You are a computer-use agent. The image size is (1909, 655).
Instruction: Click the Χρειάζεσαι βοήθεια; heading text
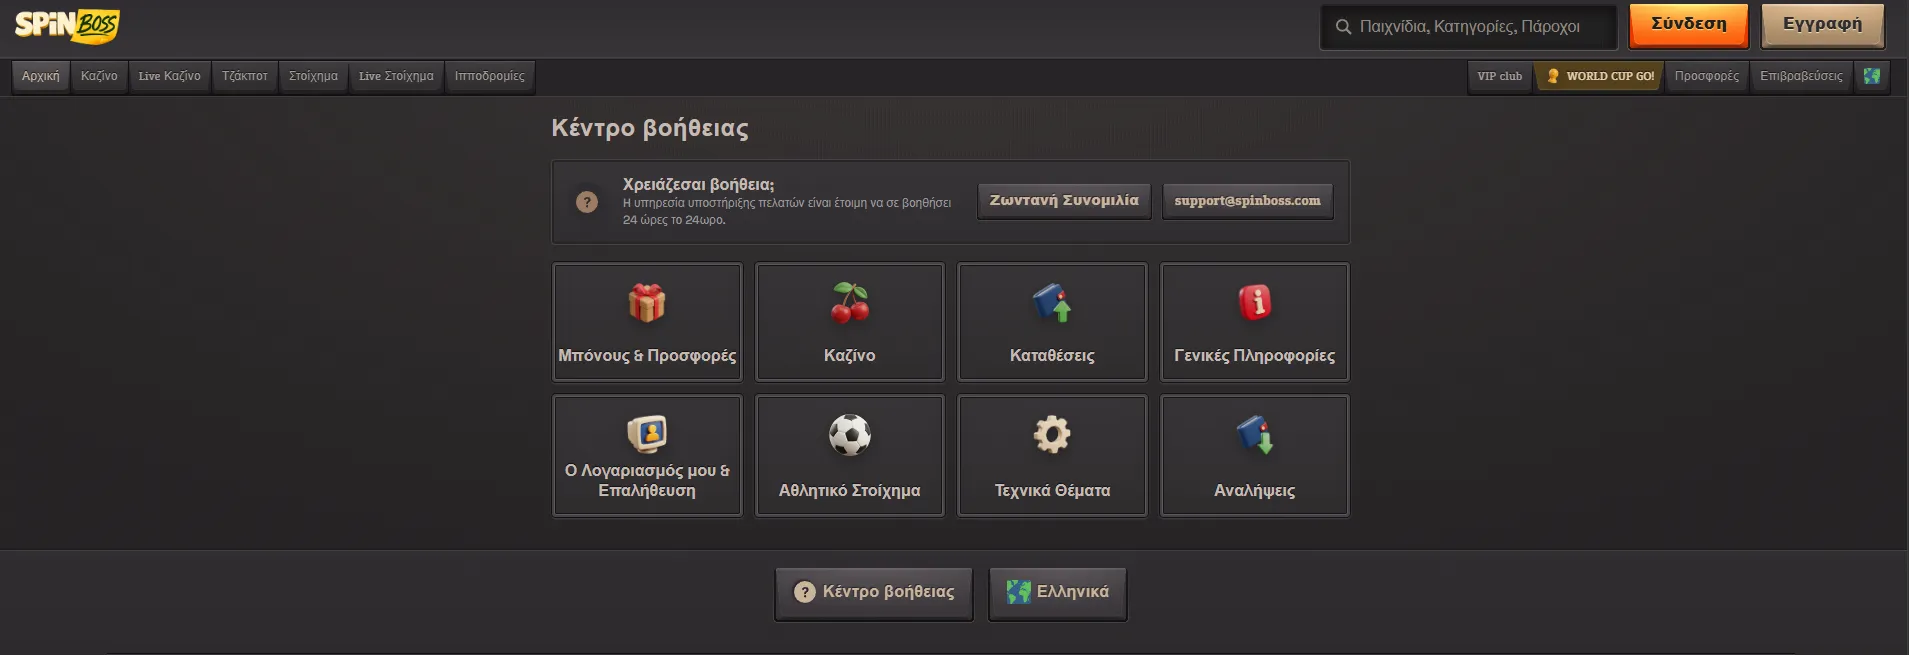[x=698, y=185]
